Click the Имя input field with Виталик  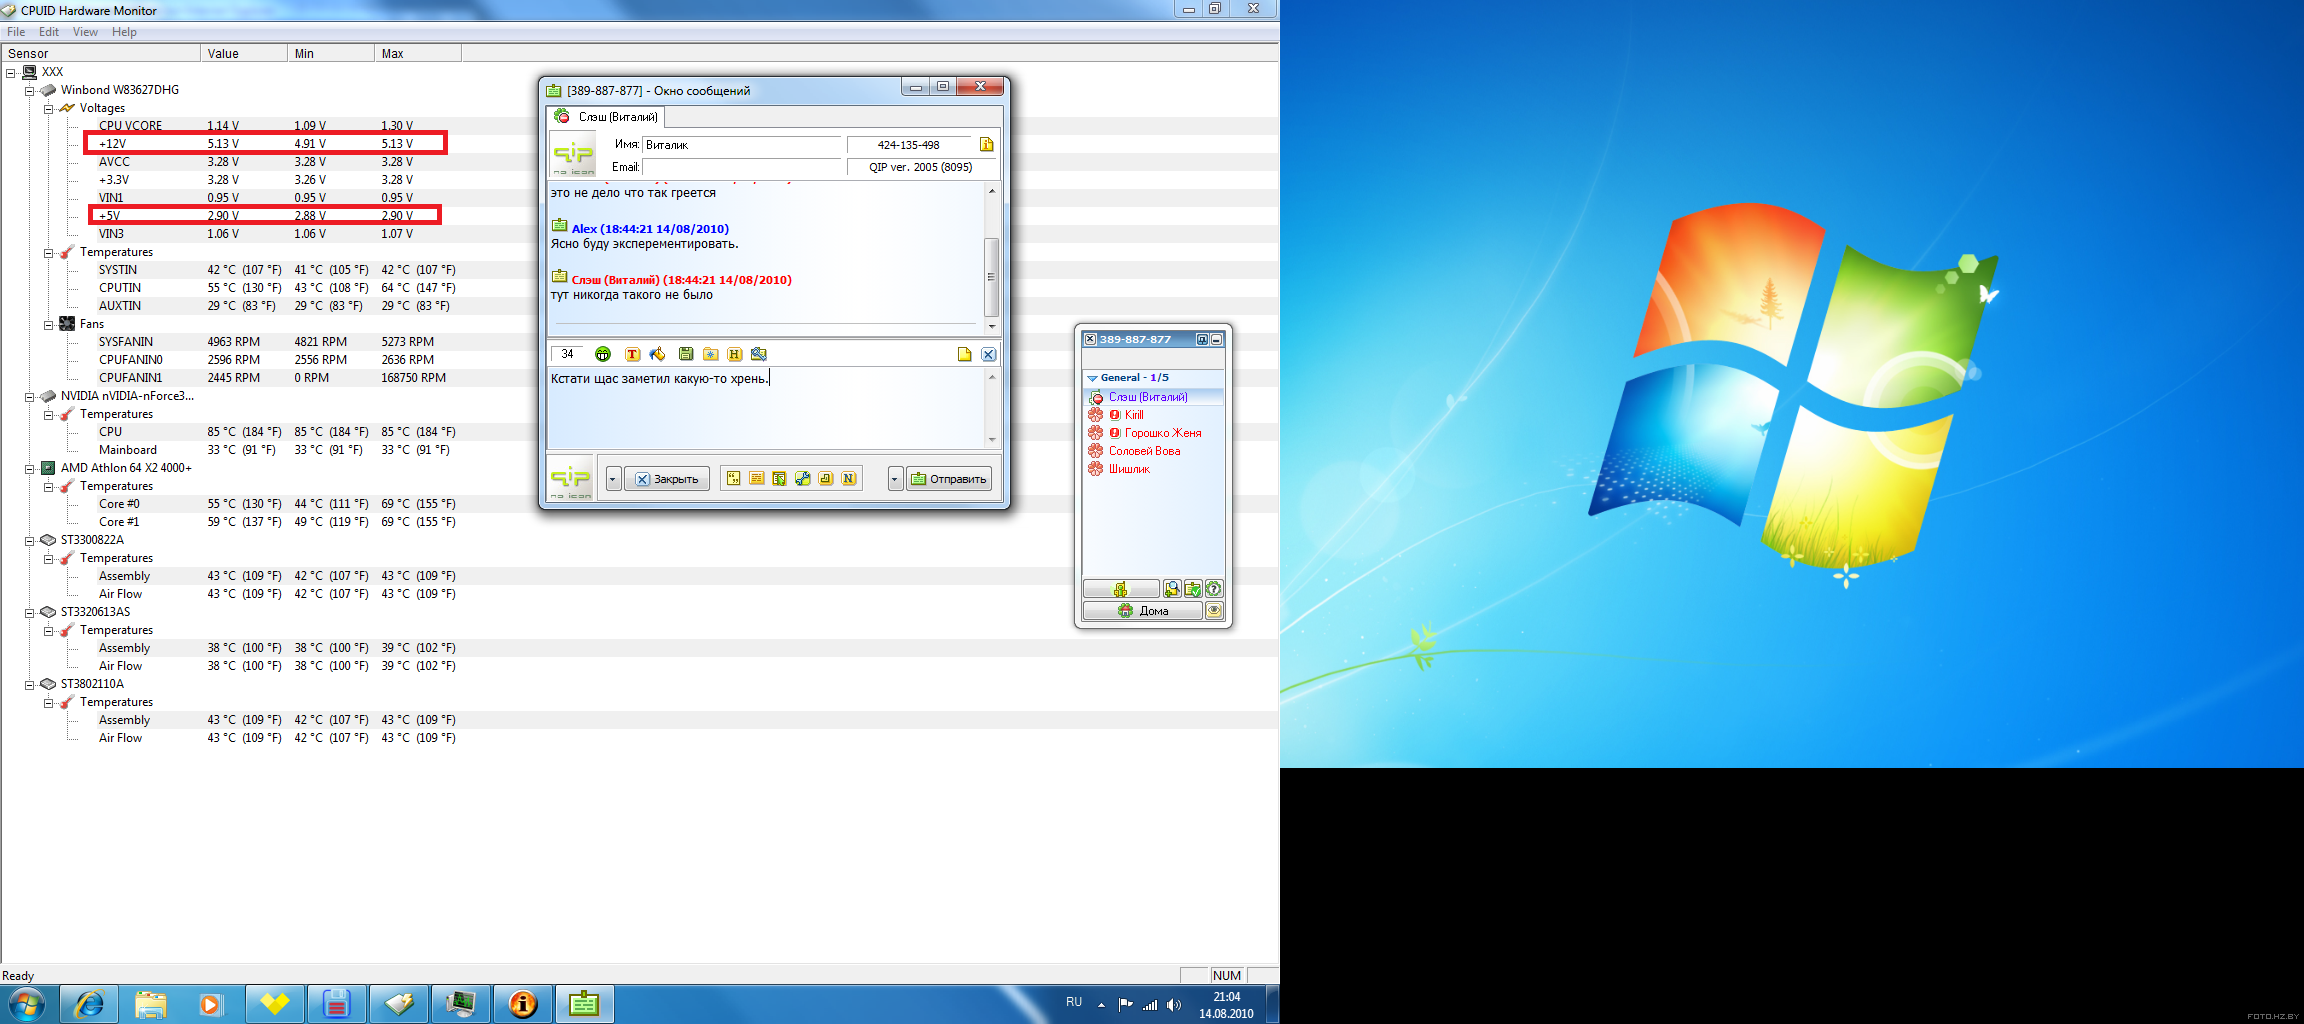(x=741, y=145)
